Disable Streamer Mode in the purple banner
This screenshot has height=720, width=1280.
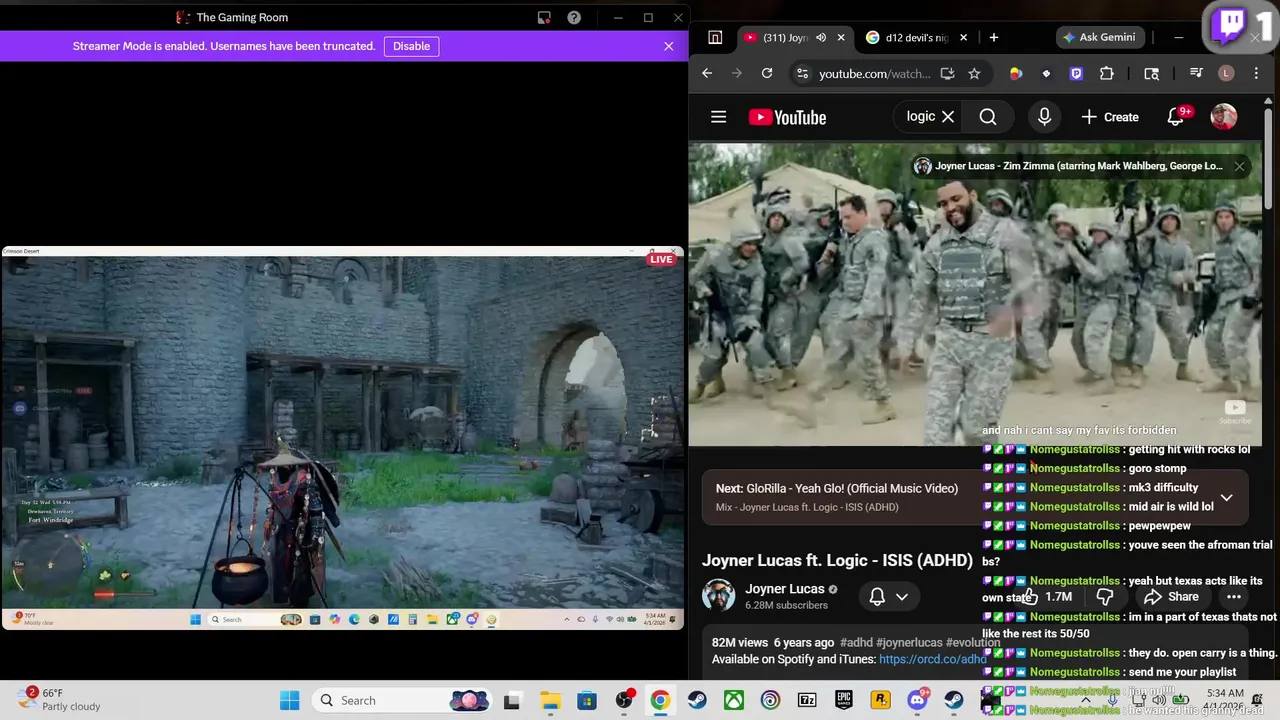[411, 46]
